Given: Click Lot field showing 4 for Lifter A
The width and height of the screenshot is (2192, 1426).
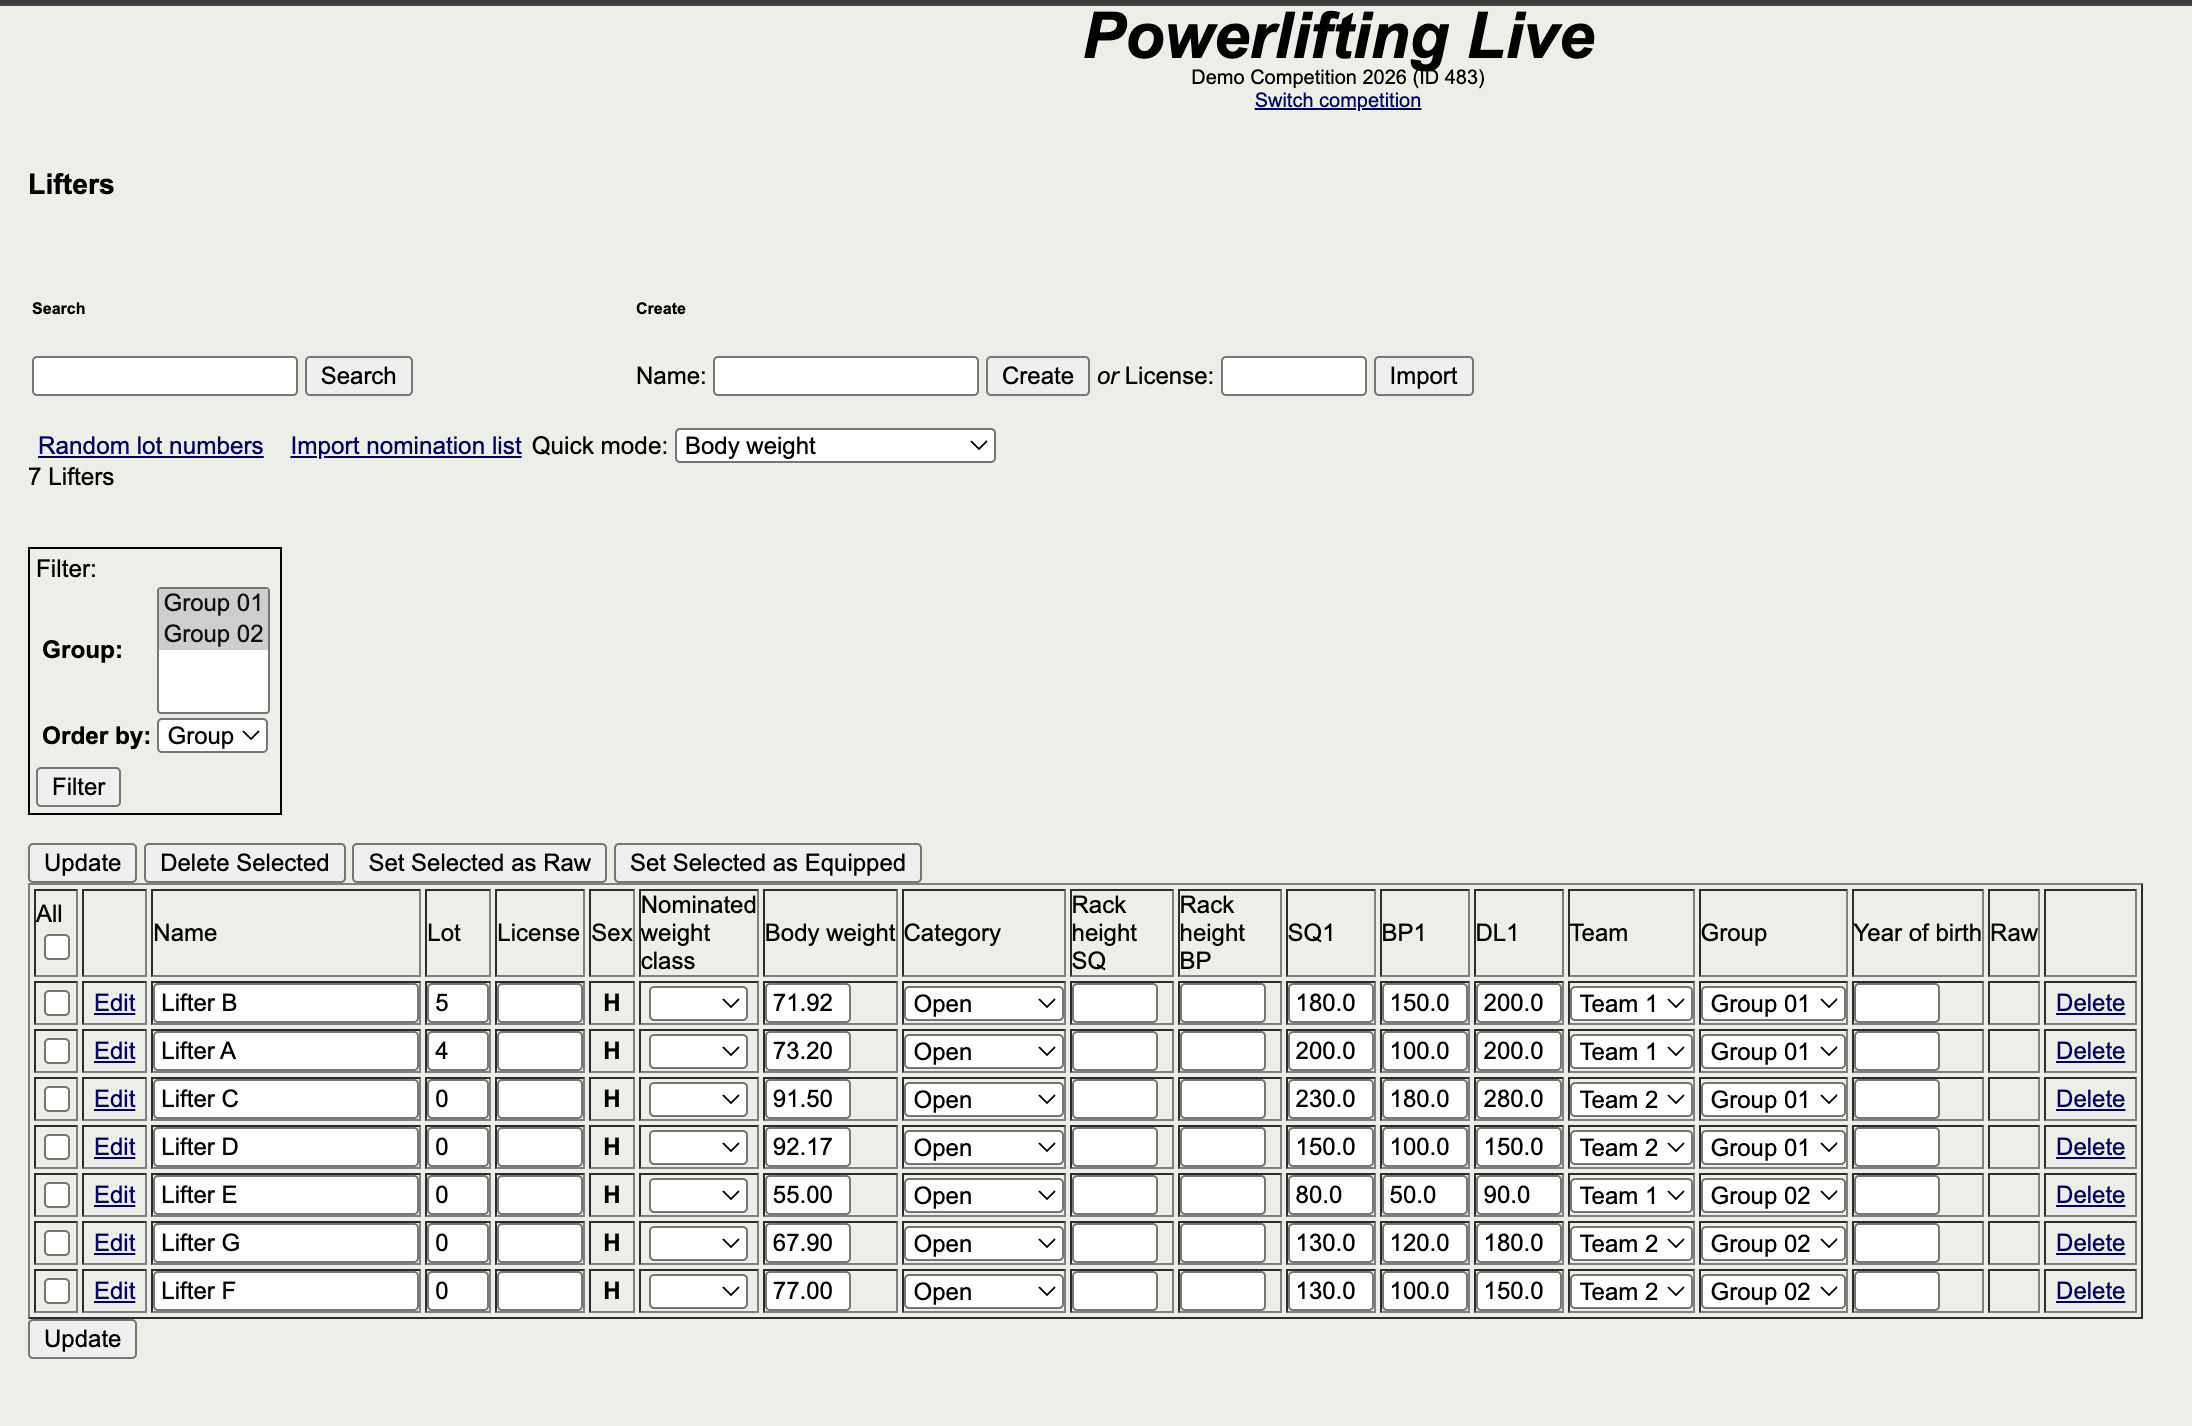Looking at the screenshot, I should 458,1051.
